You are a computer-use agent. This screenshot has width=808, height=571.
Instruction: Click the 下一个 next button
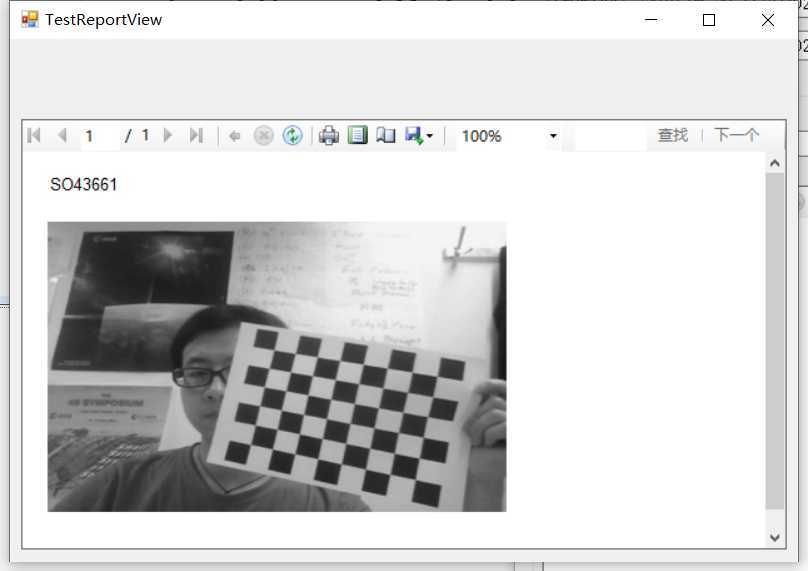(736, 136)
